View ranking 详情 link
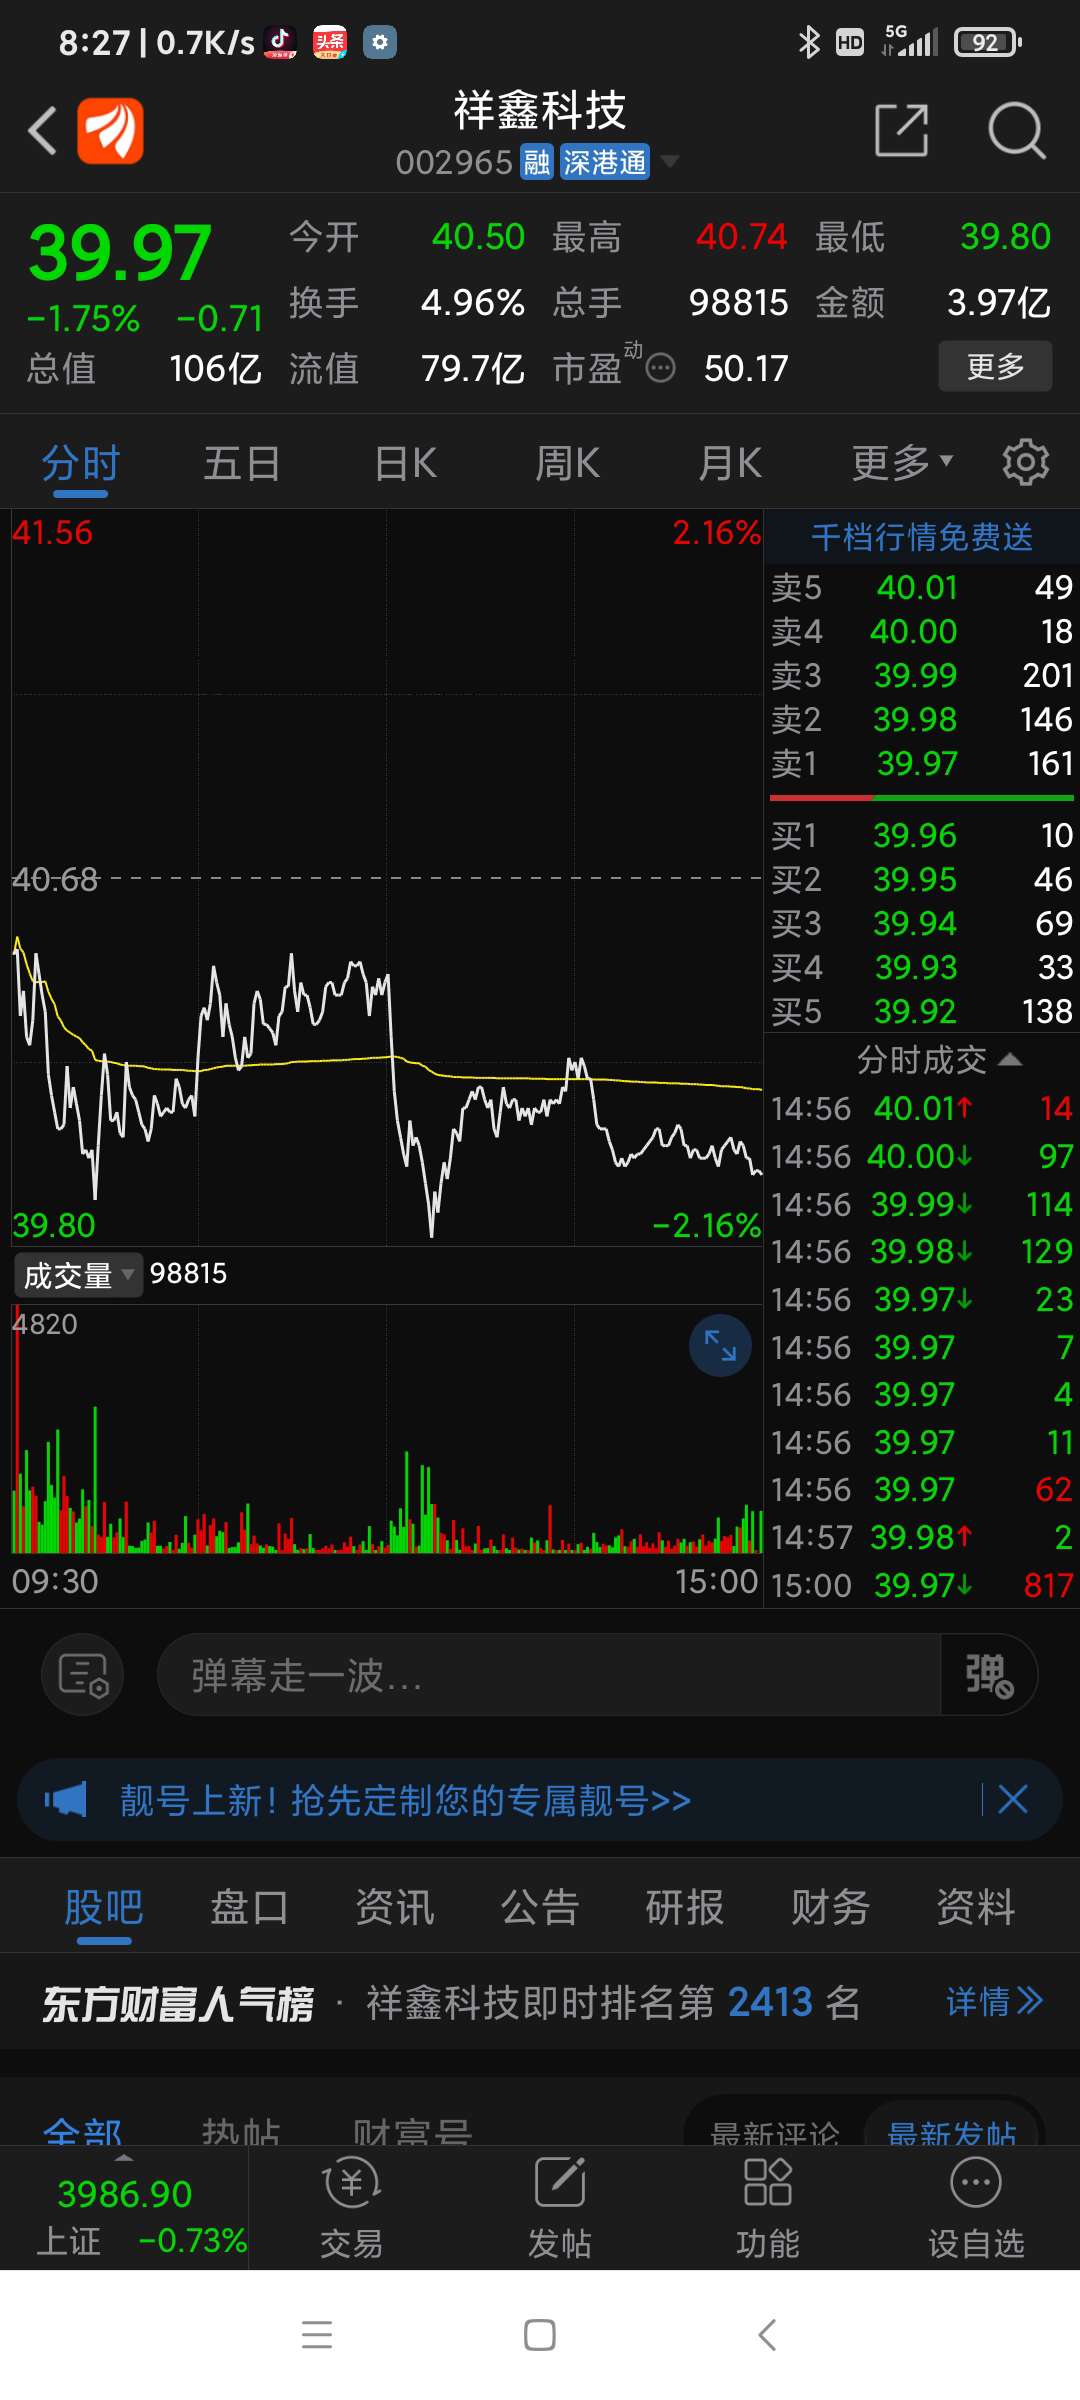Screen dimensions: 1080x2400 pyautogui.click(x=995, y=2001)
